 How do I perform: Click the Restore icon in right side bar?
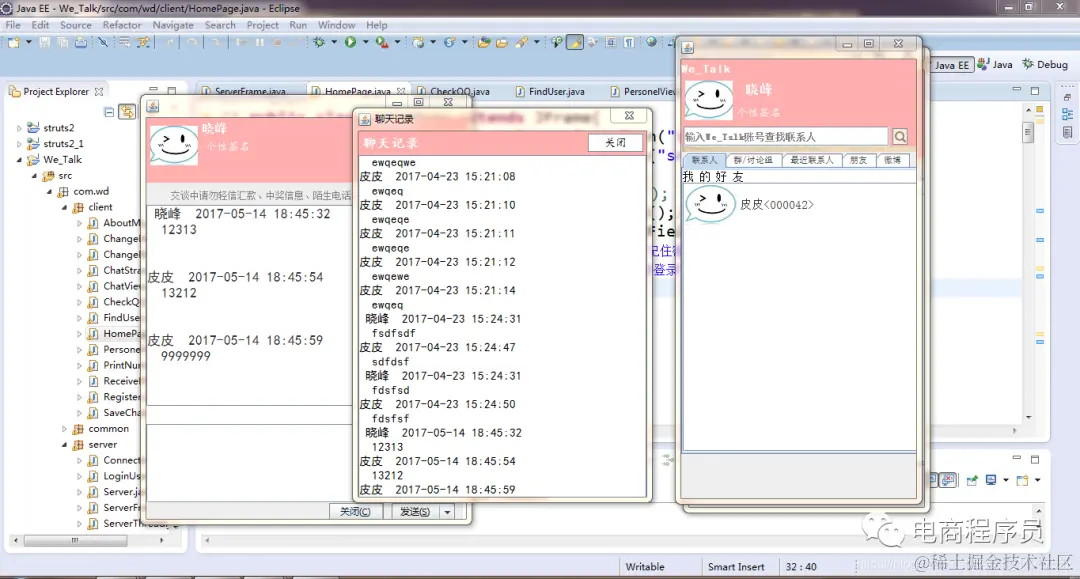[1067, 97]
